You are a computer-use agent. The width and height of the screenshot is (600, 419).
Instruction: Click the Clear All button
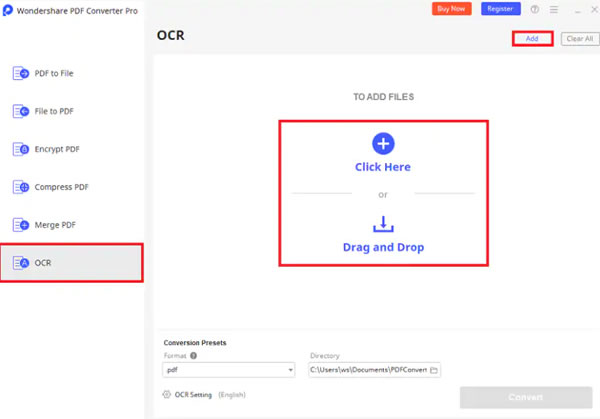pos(580,39)
